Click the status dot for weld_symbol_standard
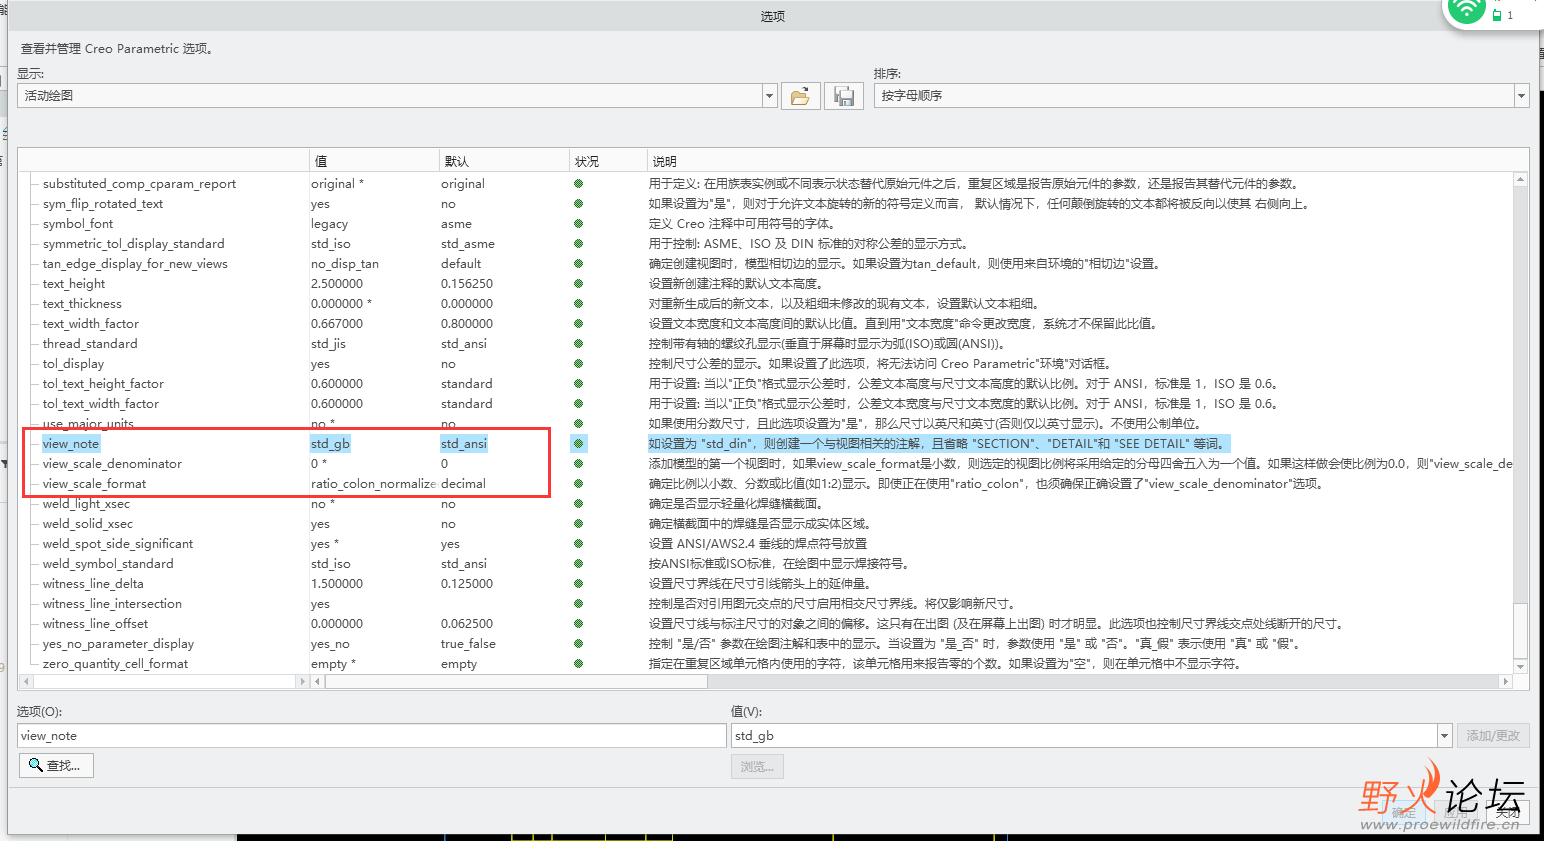This screenshot has width=1544, height=841. pos(578,563)
